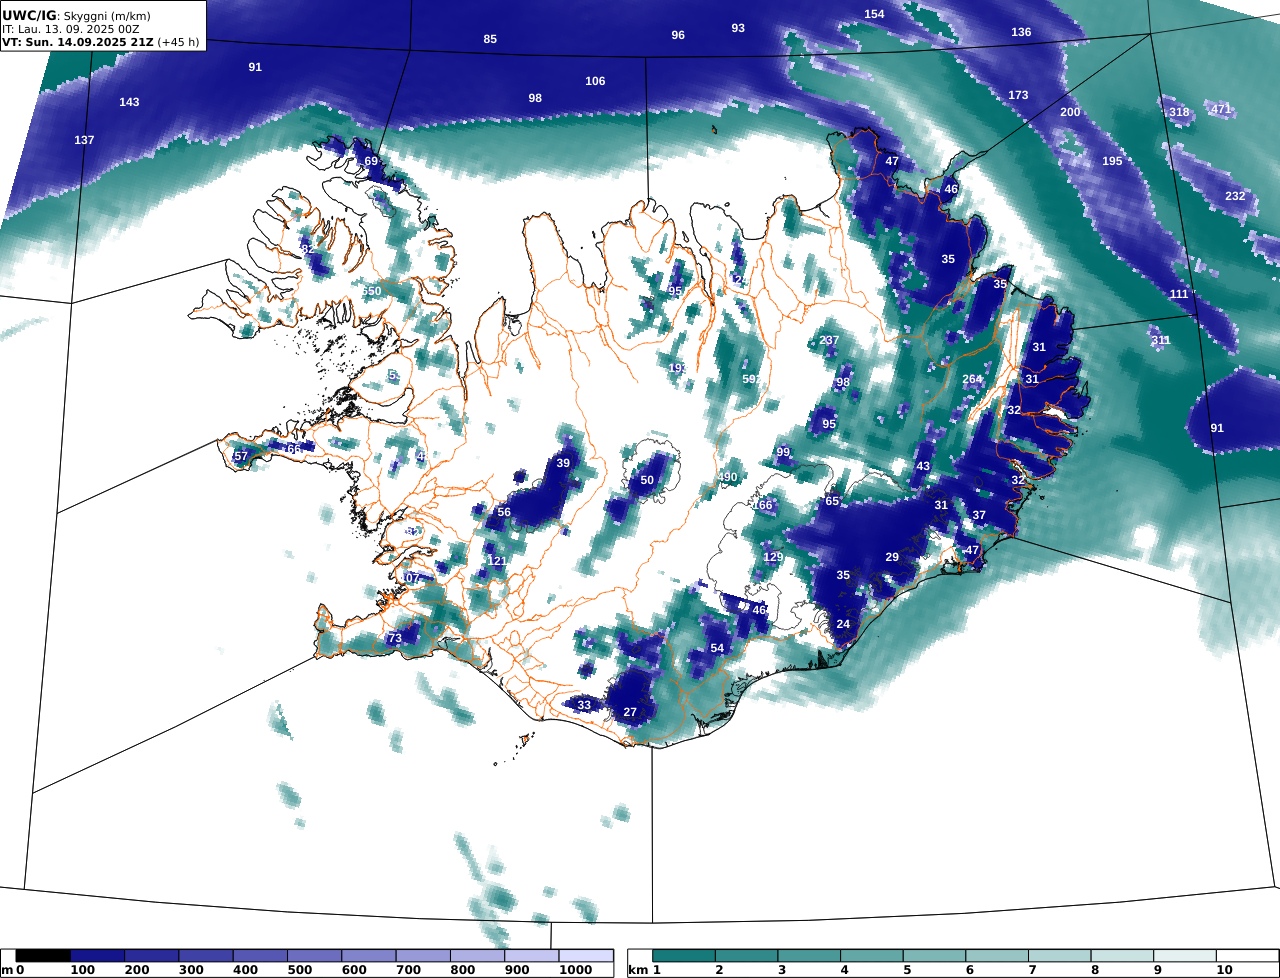This screenshot has height=978, width=1280.
Task: Click the legend swatch between 4 and 5 km
Action: click(x=872, y=956)
